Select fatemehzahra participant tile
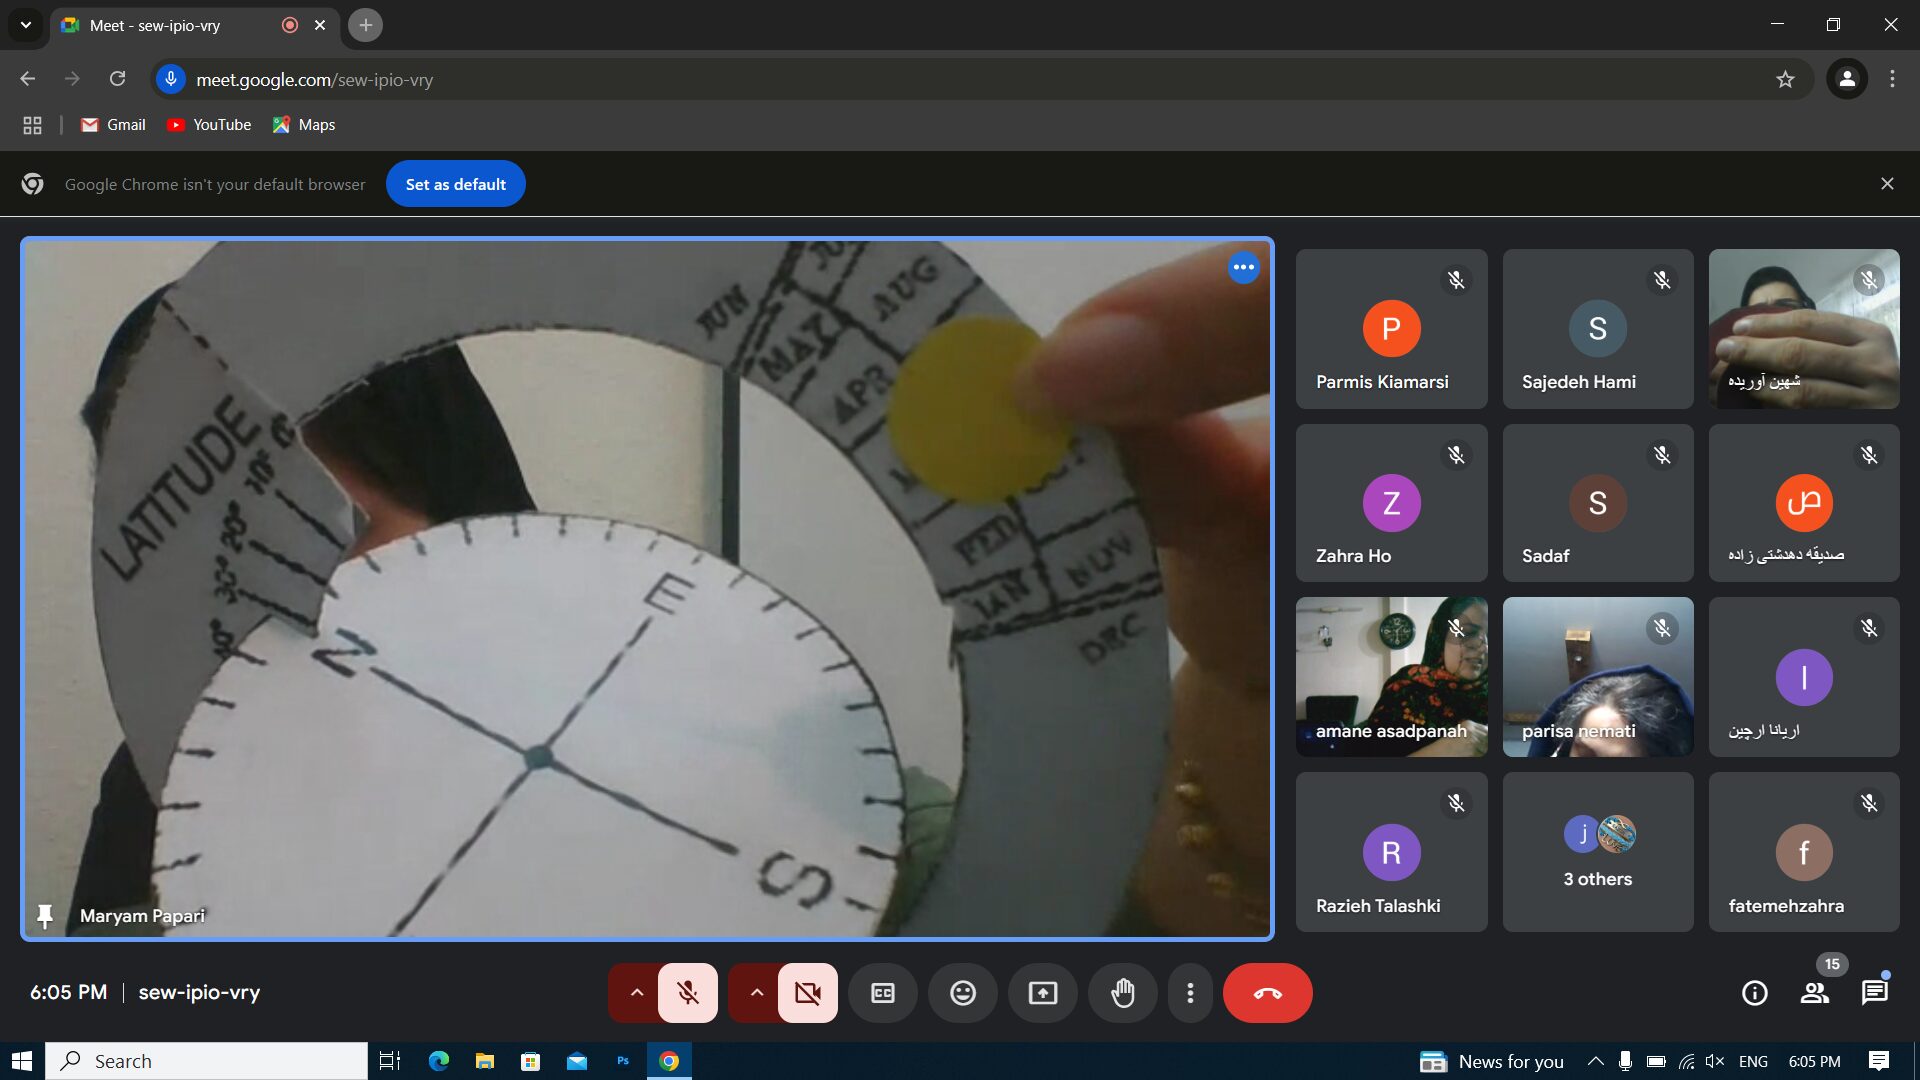Image resolution: width=1920 pixels, height=1080 pixels. point(1804,852)
